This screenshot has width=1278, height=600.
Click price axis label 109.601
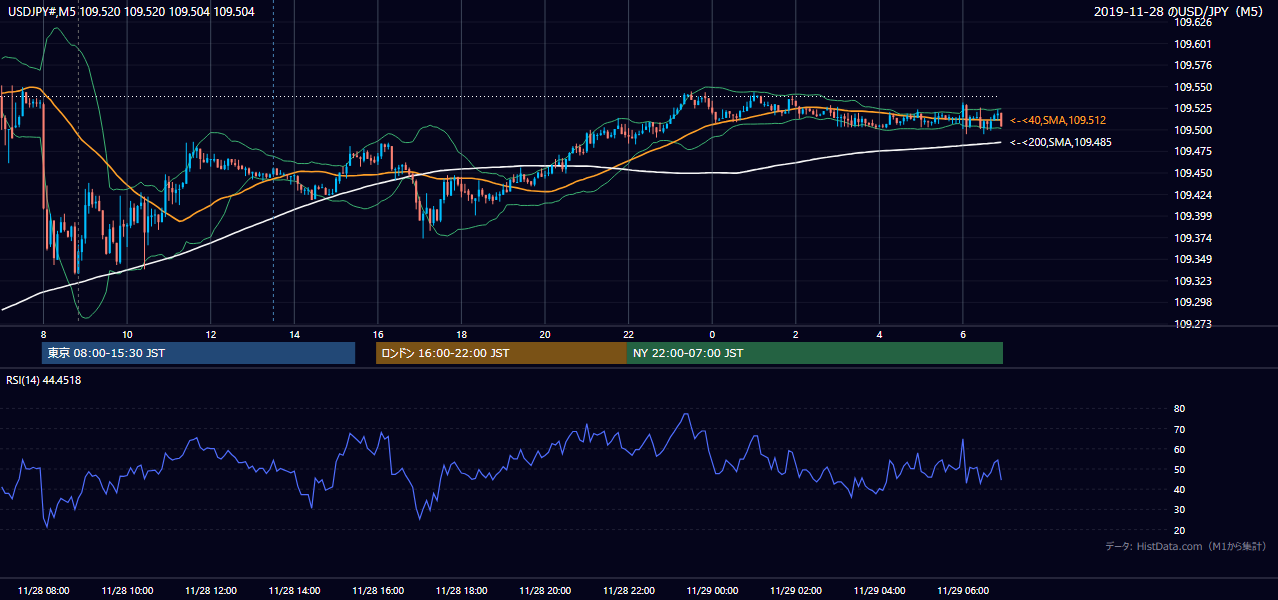click(x=1193, y=44)
